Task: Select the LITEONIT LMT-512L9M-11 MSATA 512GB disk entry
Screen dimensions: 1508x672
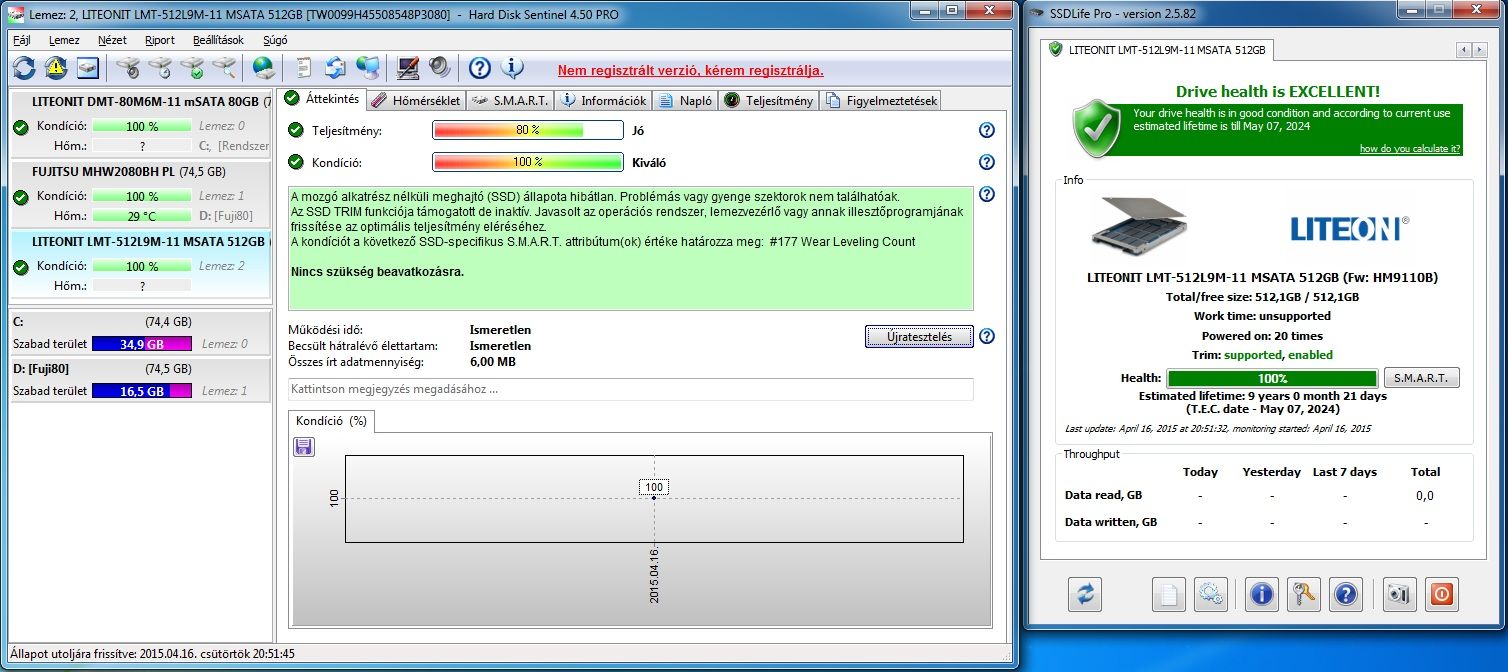Action: [140, 265]
